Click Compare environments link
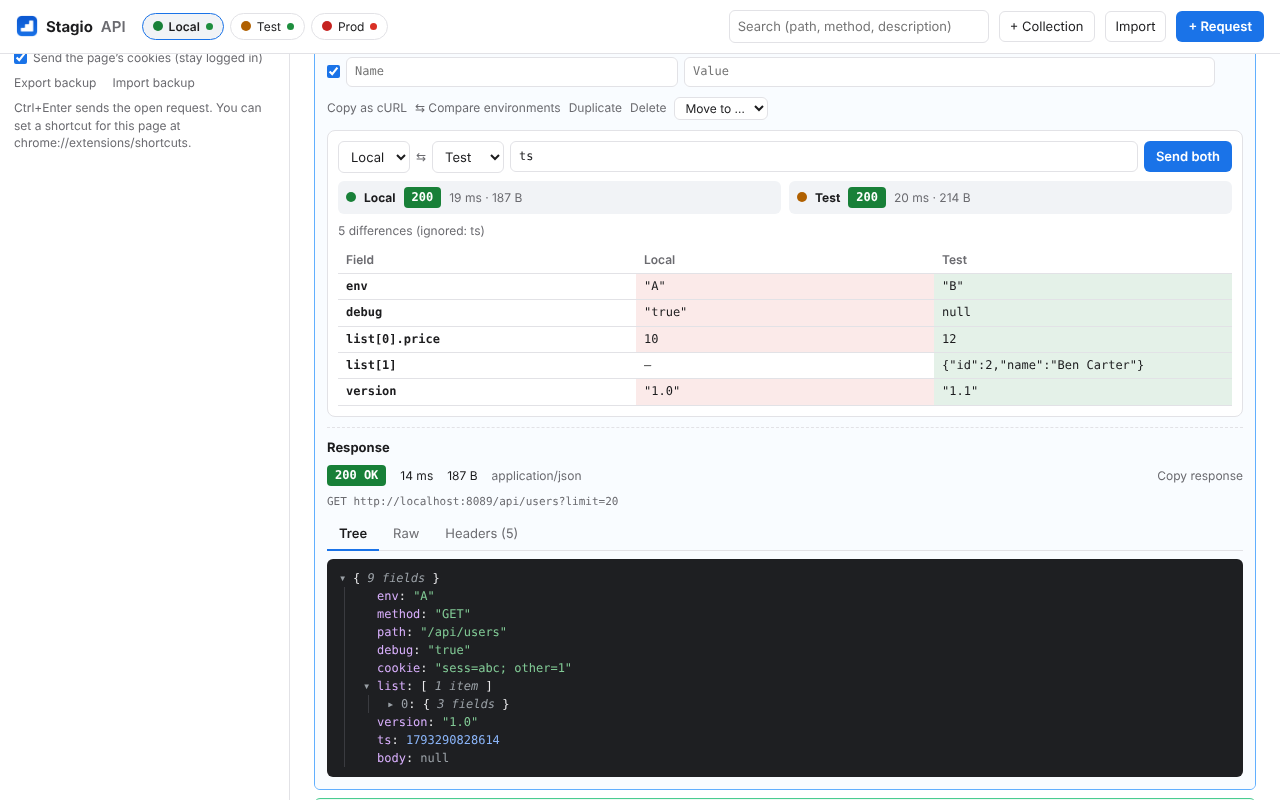The width and height of the screenshot is (1280, 800). click(488, 108)
